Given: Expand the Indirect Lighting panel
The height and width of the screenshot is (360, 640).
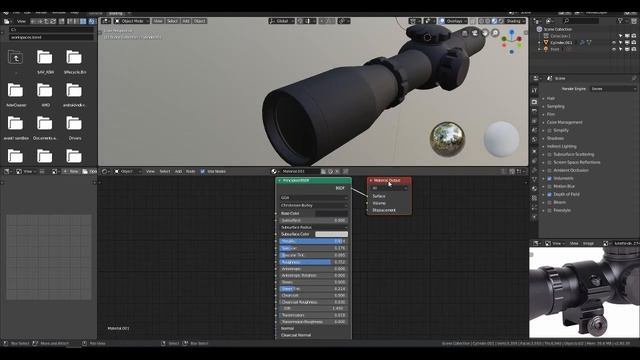Looking at the screenshot, I should point(561,147).
